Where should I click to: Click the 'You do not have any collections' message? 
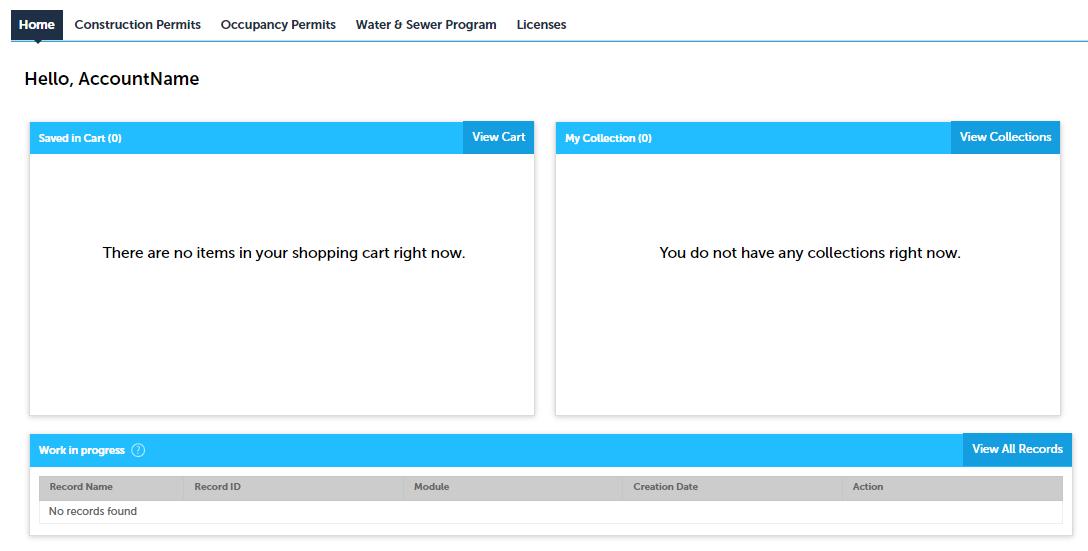click(810, 253)
